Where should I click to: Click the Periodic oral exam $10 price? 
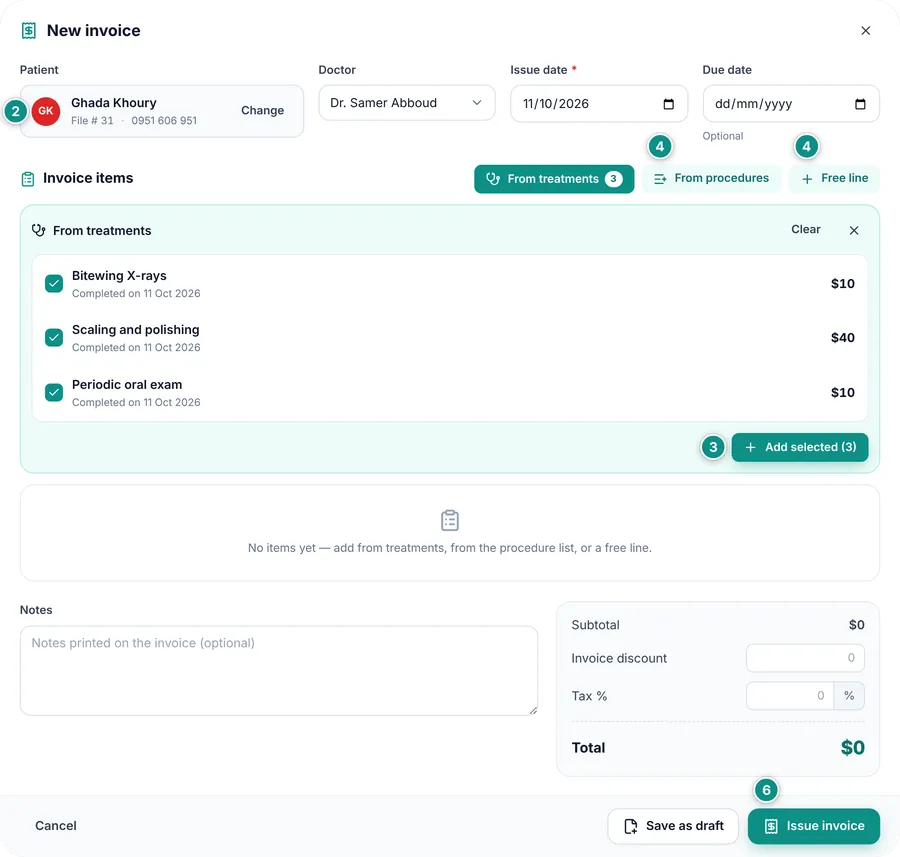tap(843, 393)
